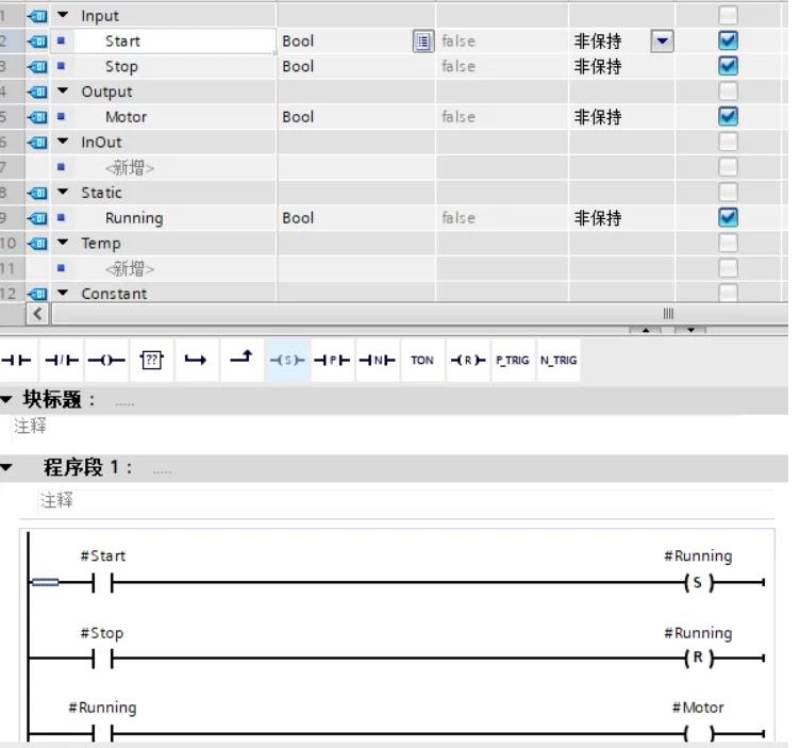This screenshot has height=748, width=800.
Task: Collapse network 1 (程序段 1)
Action: pos(6,467)
